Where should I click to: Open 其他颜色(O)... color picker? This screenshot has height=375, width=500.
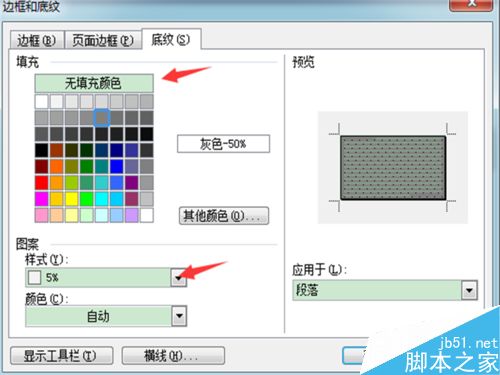pyautogui.click(x=224, y=216)
